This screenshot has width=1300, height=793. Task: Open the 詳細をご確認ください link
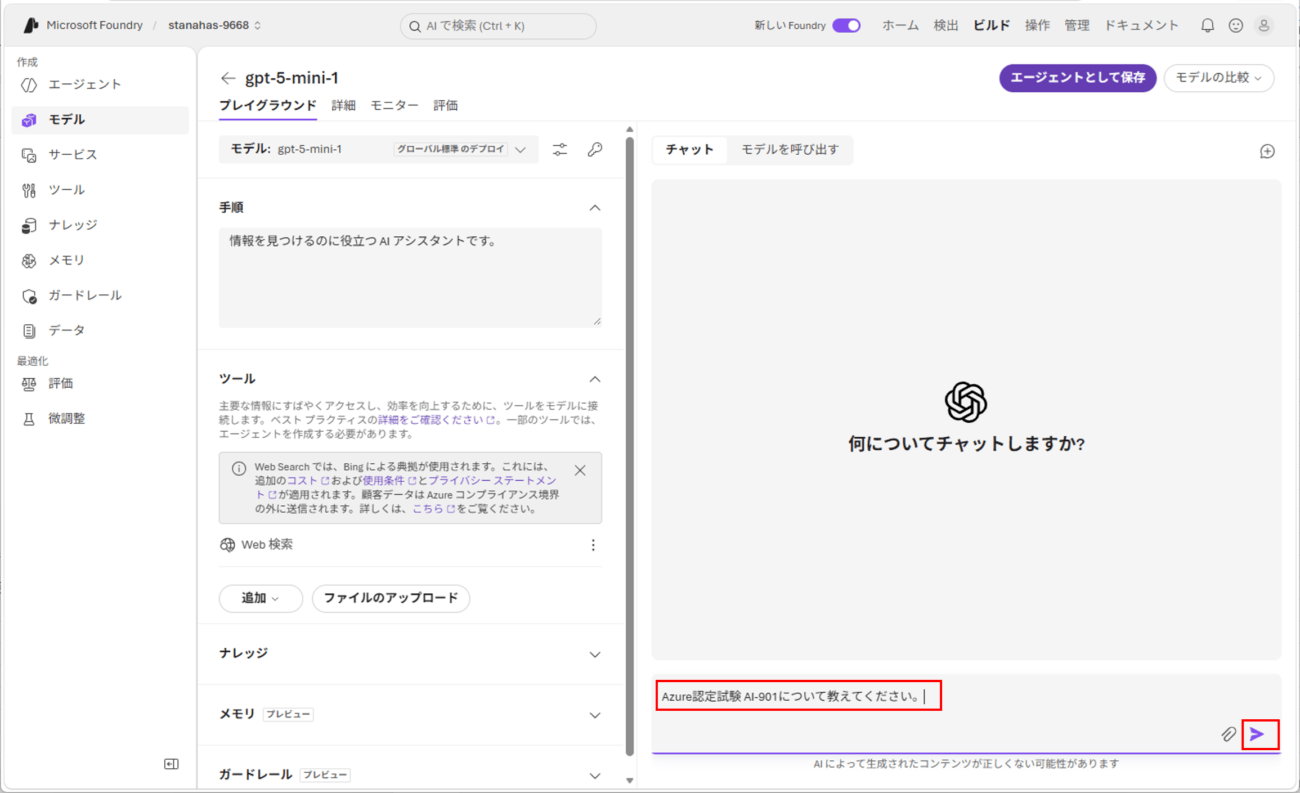[x=436, y=420]
